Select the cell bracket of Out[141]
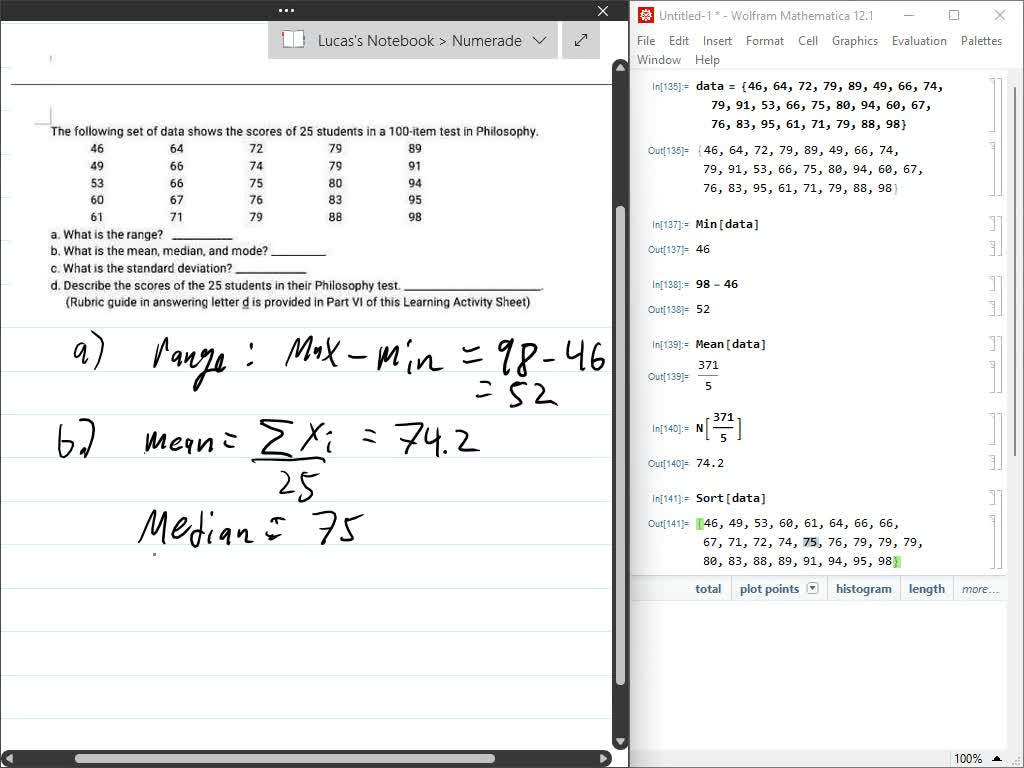This screenshot has height=768, width=1024. pyautogui.click(x=993, y=540)
